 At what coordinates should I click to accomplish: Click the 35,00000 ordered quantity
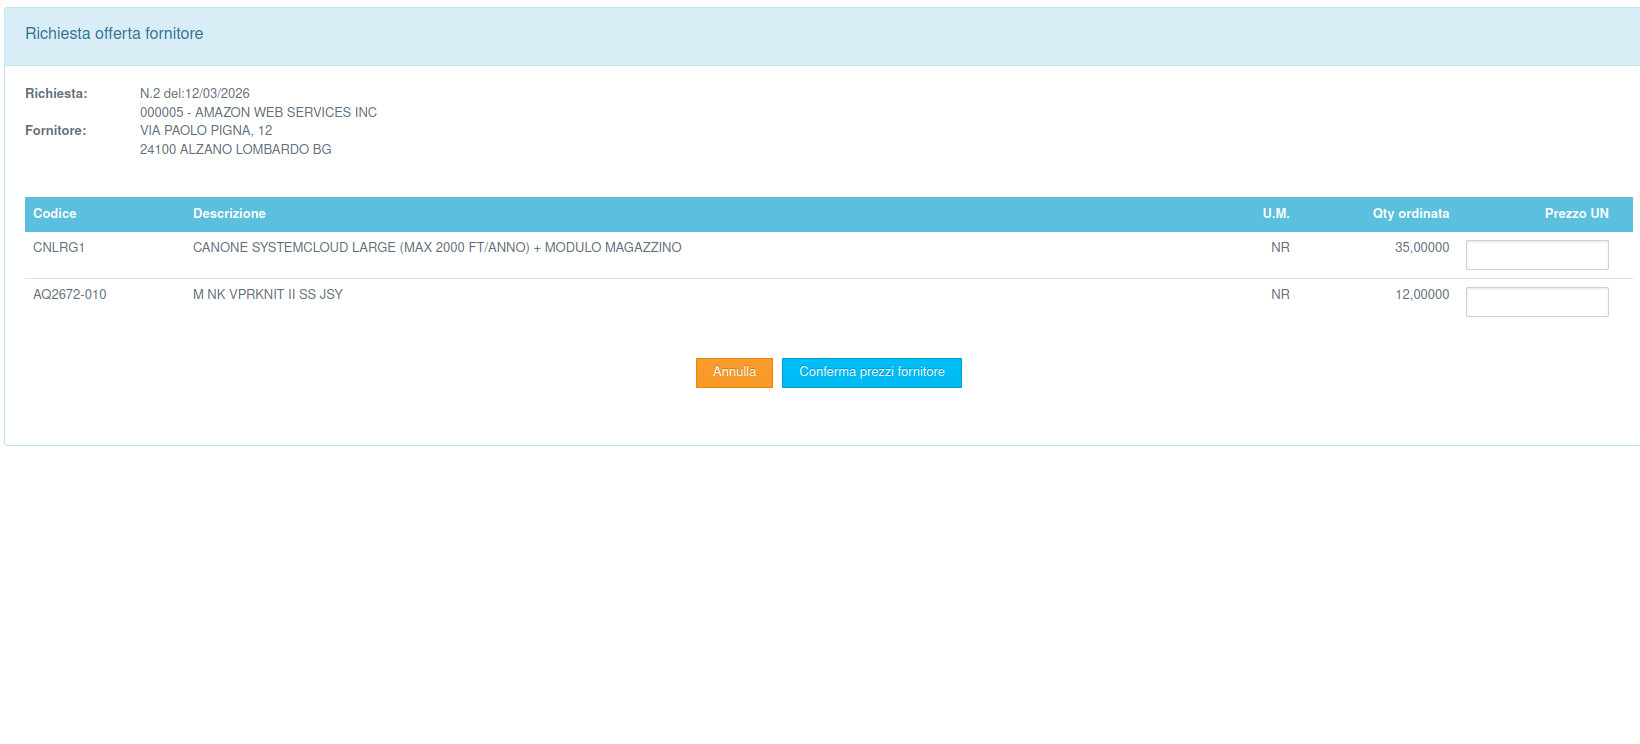coord(1421,248)
